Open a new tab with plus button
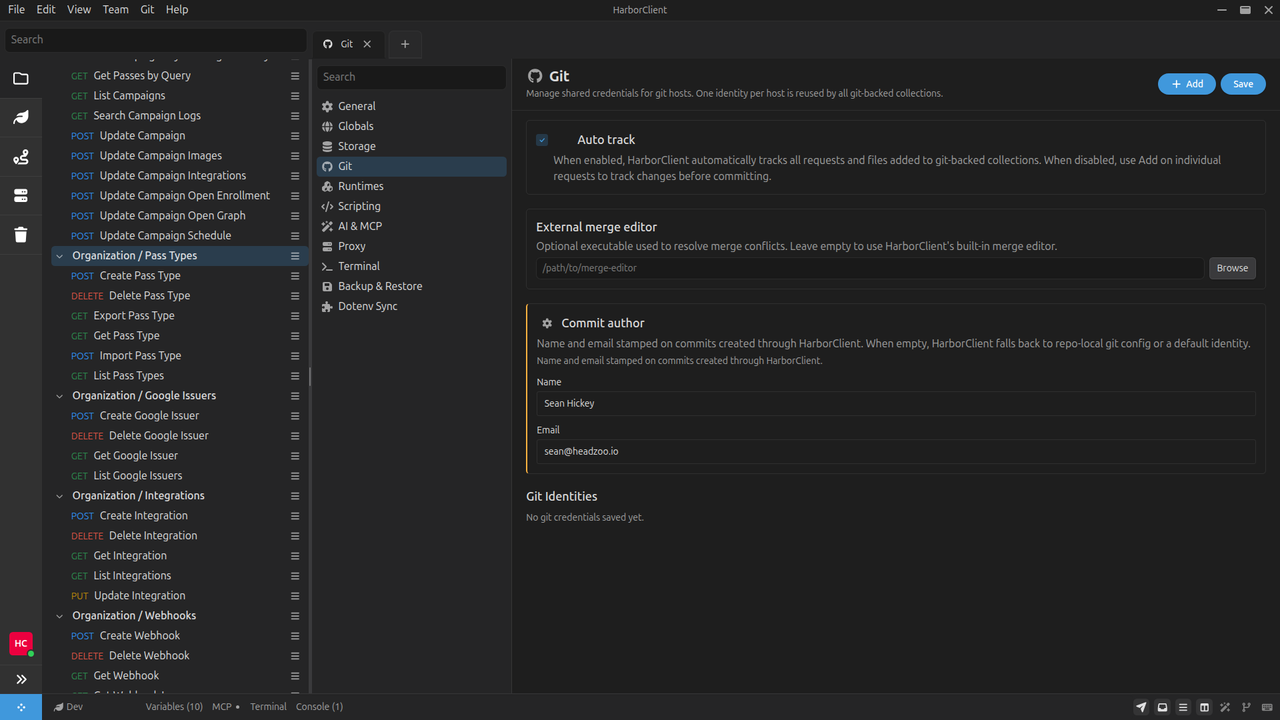1280x720 pixels. tap(404, 44)
